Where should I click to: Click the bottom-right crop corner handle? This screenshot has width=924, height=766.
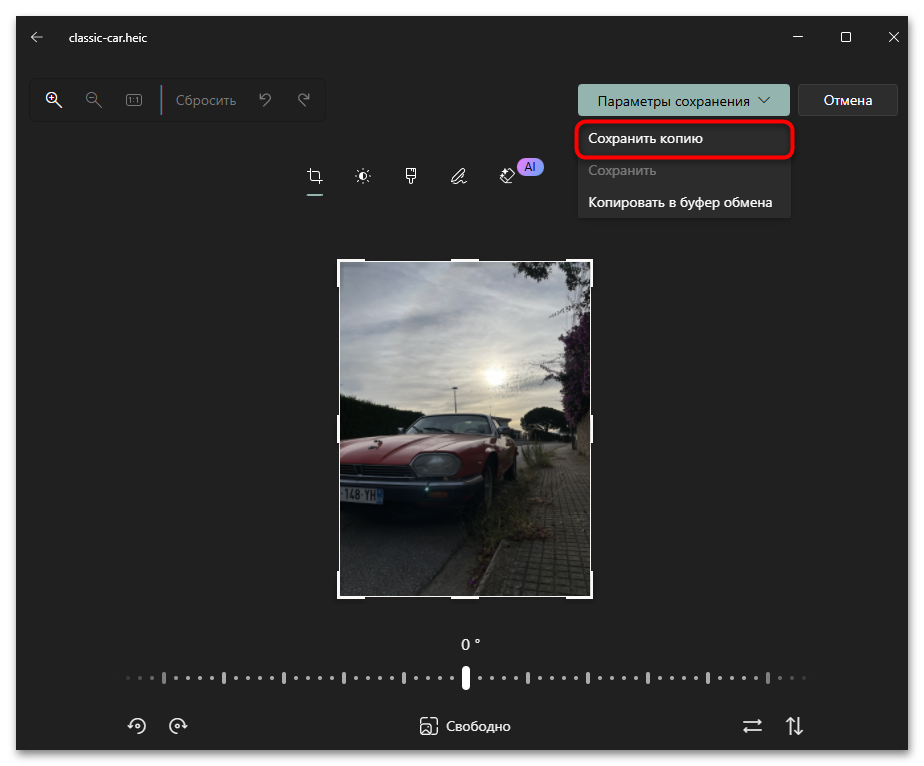pos(590,596)
